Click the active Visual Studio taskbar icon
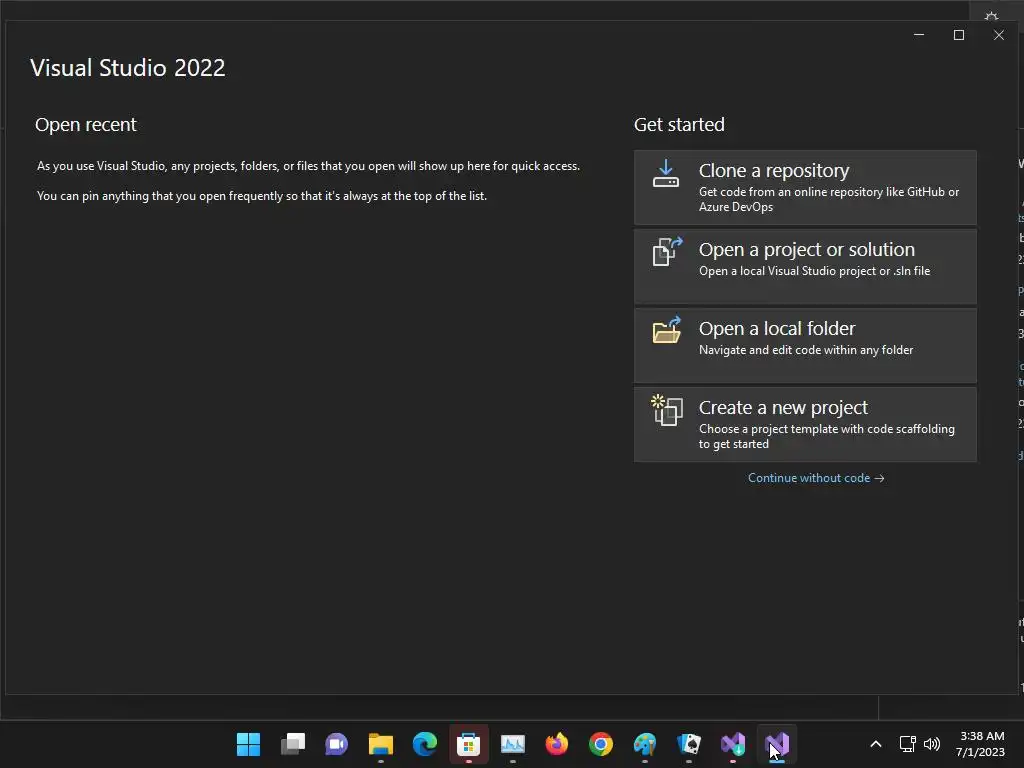Viewport: 1024px width, 768px height. [776, 744]
